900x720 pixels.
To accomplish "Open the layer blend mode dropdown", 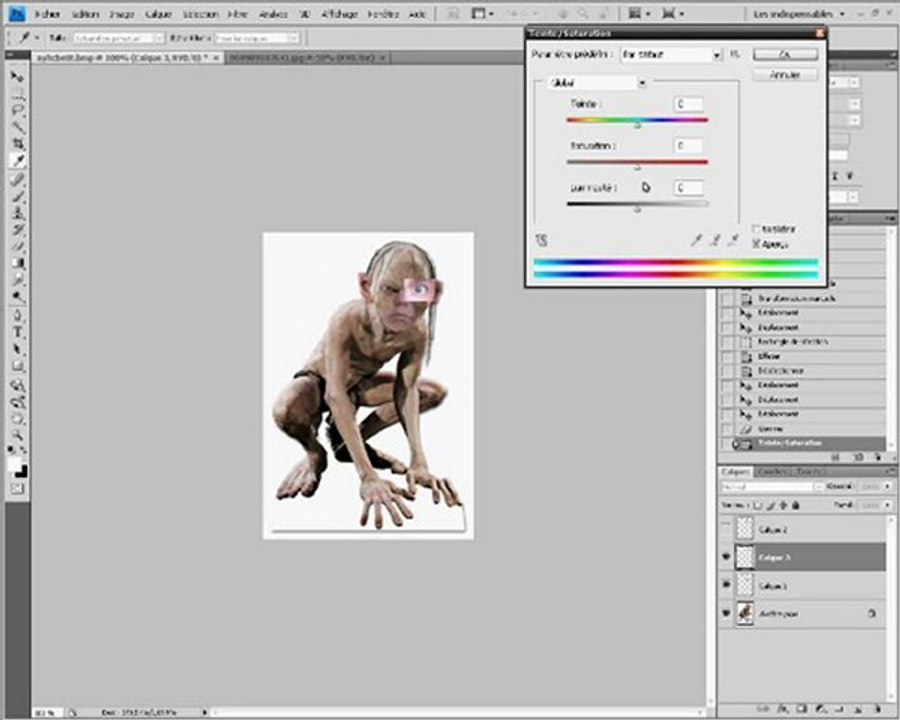I will [773, 487].
